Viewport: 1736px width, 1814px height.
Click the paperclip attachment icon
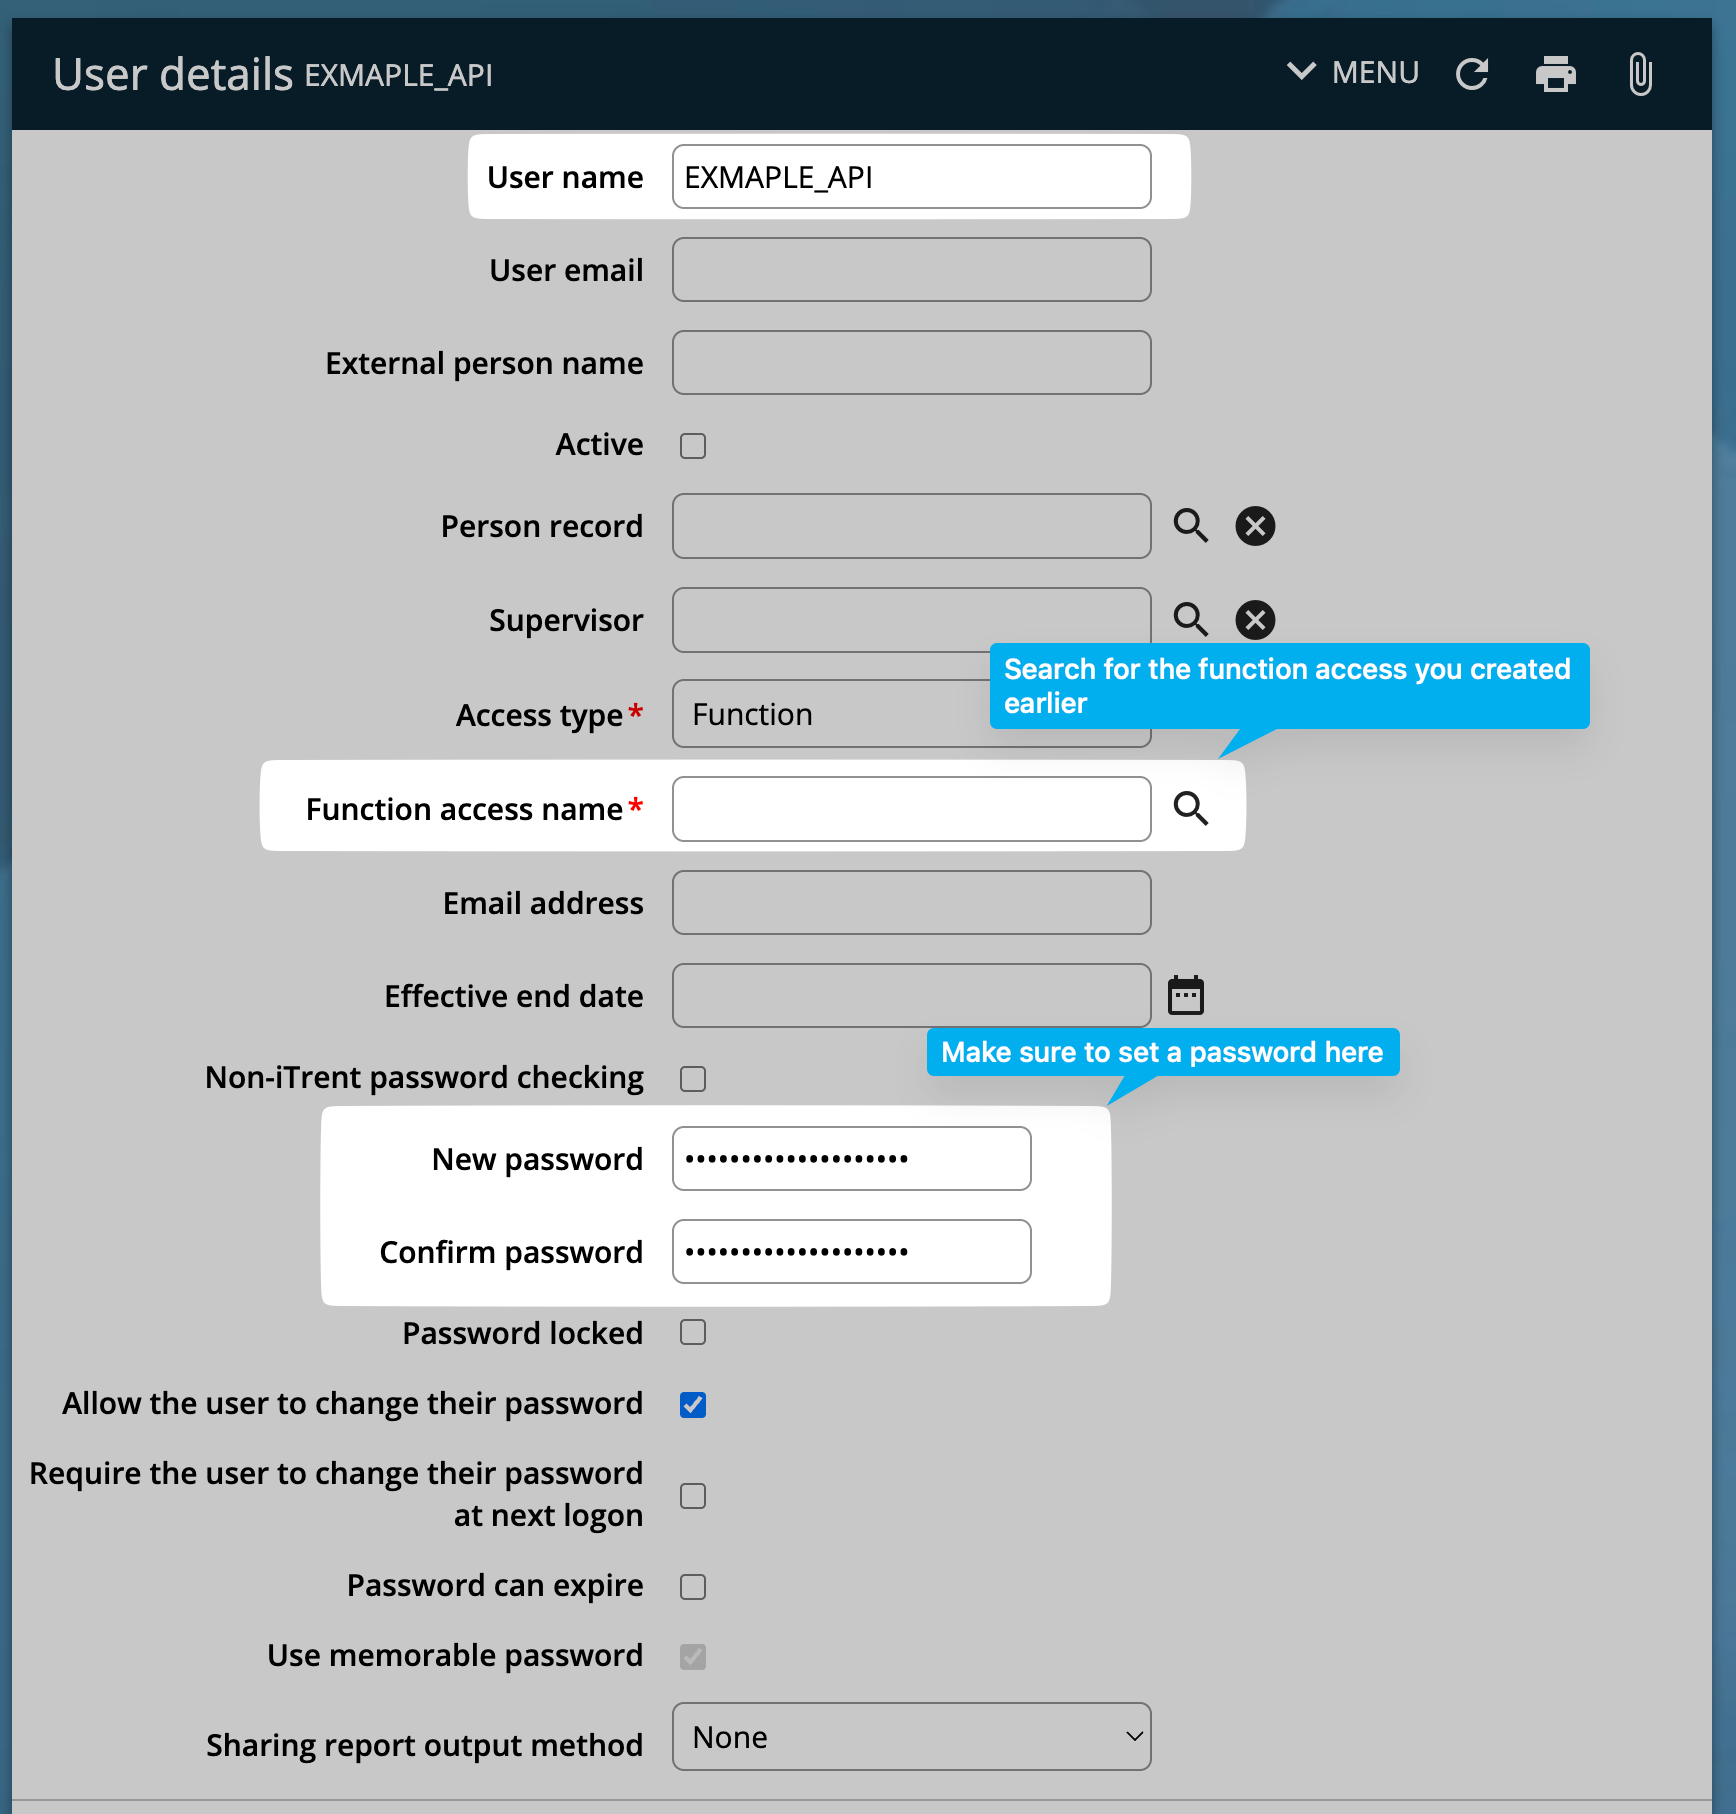(1640, 74)
